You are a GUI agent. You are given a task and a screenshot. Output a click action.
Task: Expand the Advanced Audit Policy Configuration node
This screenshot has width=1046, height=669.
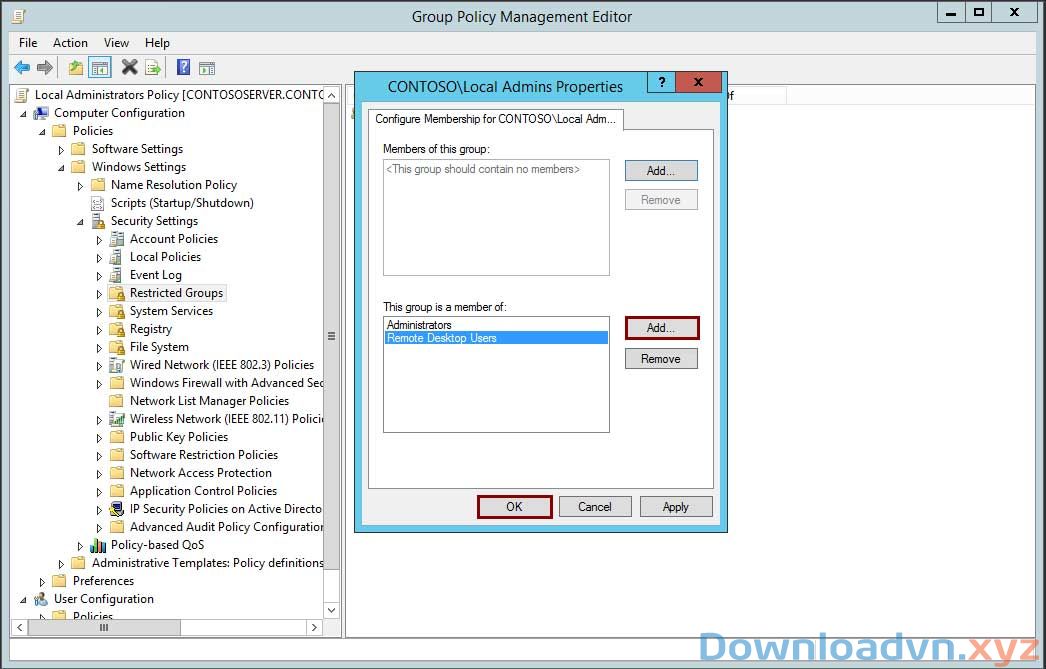point(99,528)
